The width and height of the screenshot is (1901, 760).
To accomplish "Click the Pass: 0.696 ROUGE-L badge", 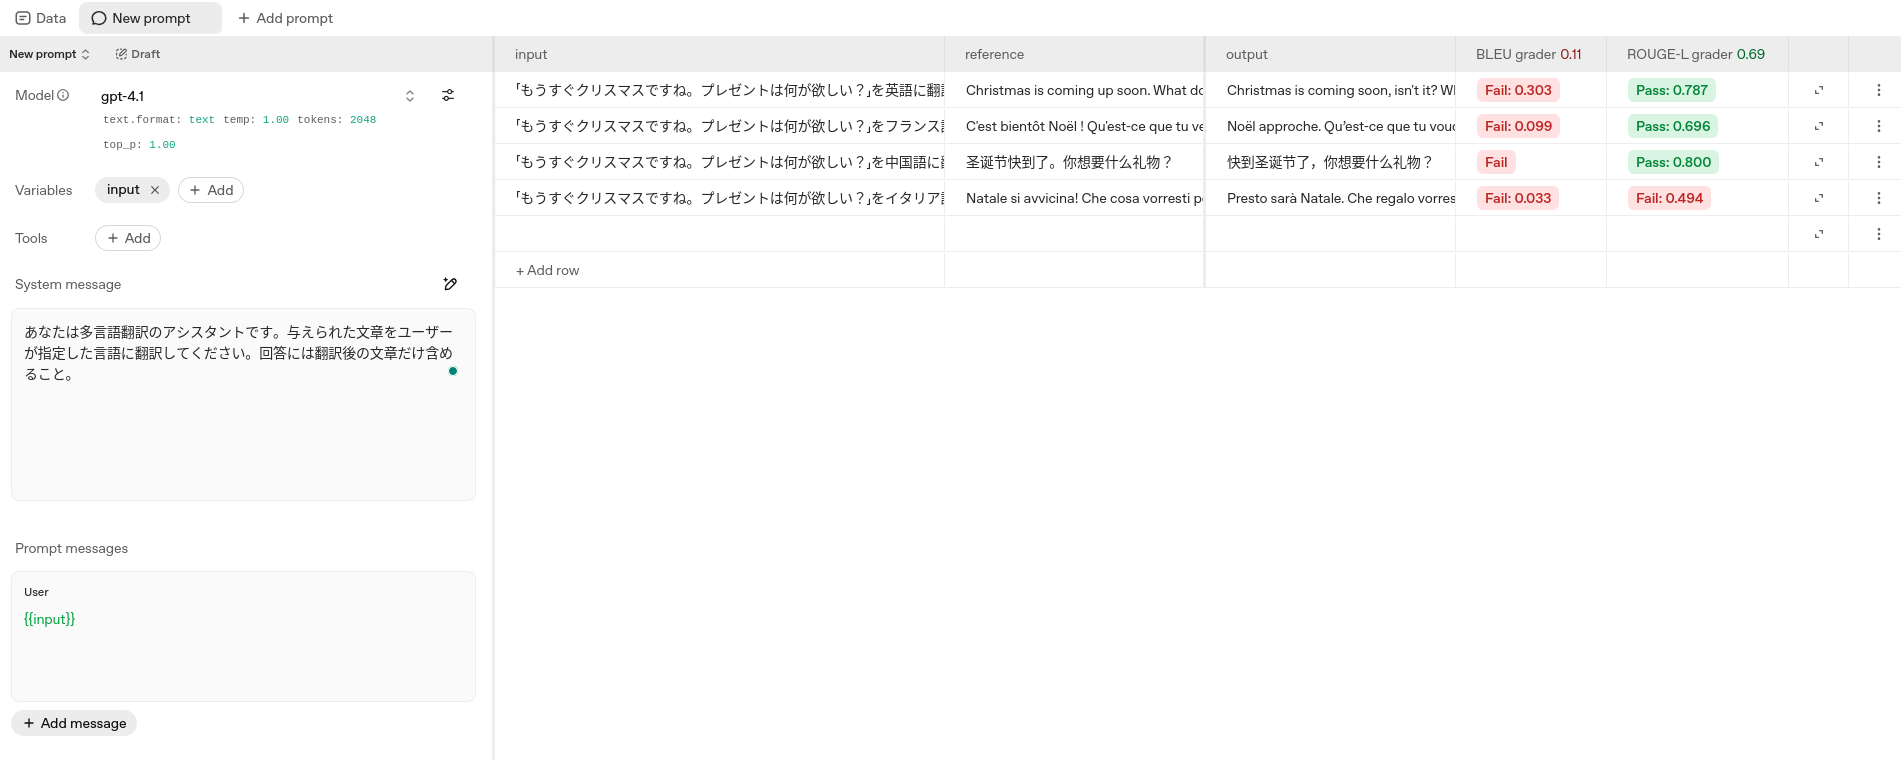I will tap(1673, 126).
